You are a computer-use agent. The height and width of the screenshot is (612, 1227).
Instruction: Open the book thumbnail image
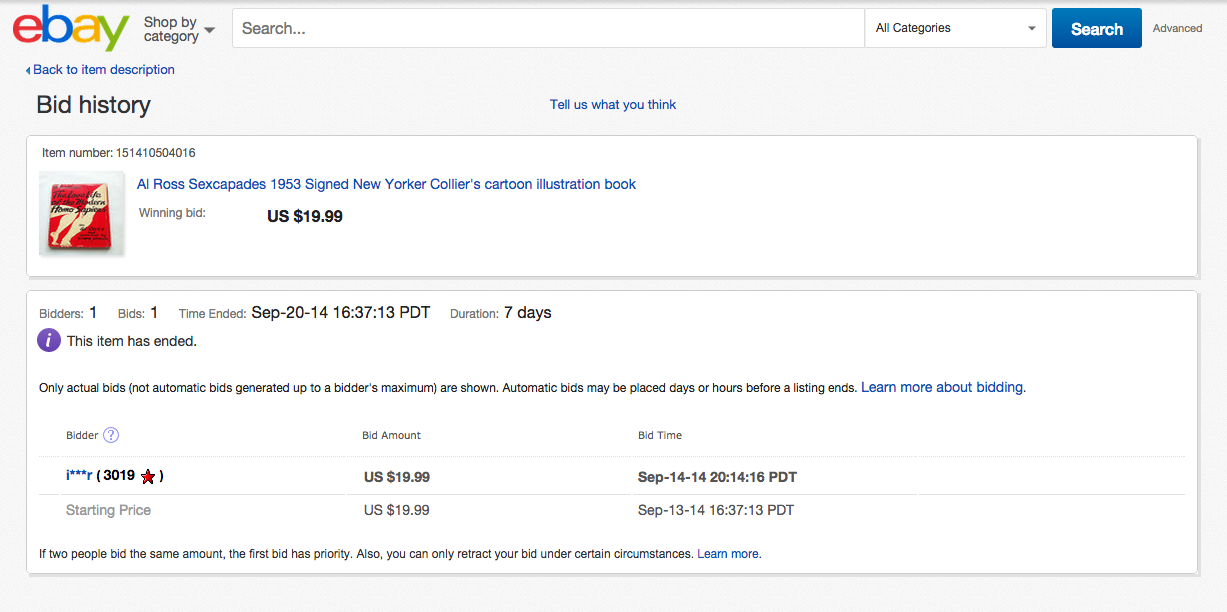[x=81, y=213]
